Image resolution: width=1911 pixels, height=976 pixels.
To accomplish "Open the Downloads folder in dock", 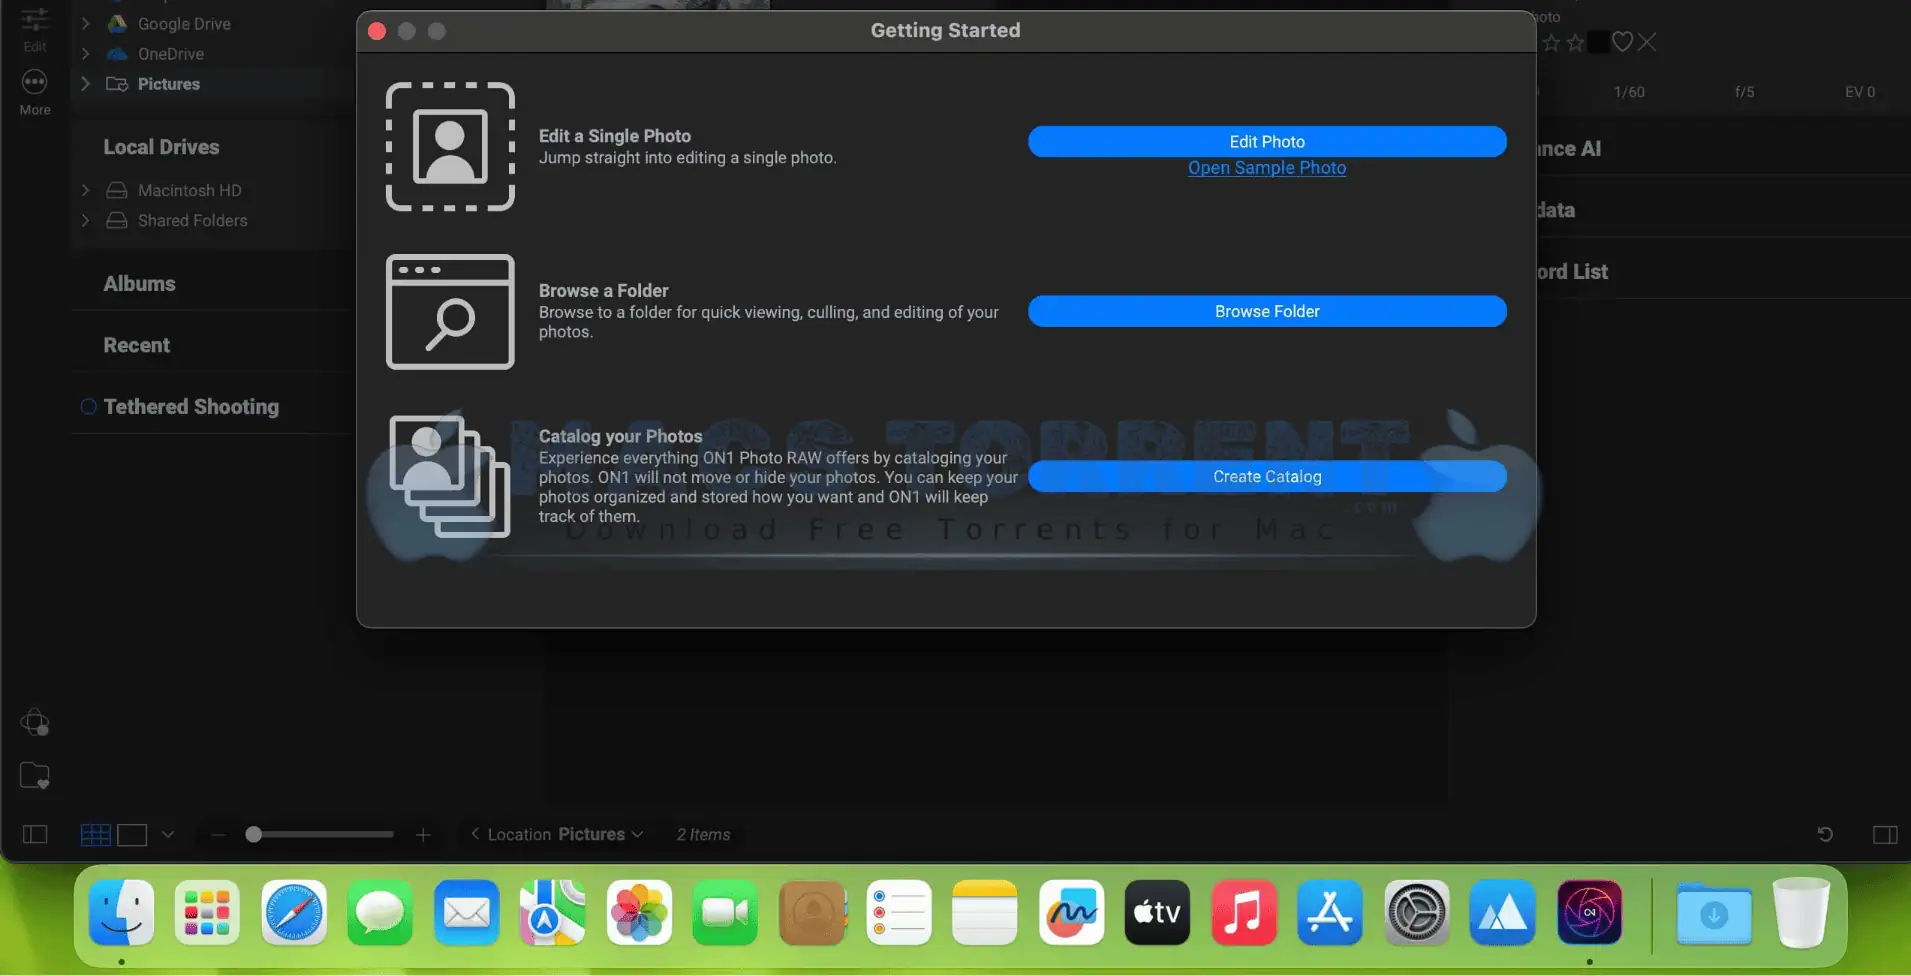I will pyautogui.click(x=1714, y=912).
